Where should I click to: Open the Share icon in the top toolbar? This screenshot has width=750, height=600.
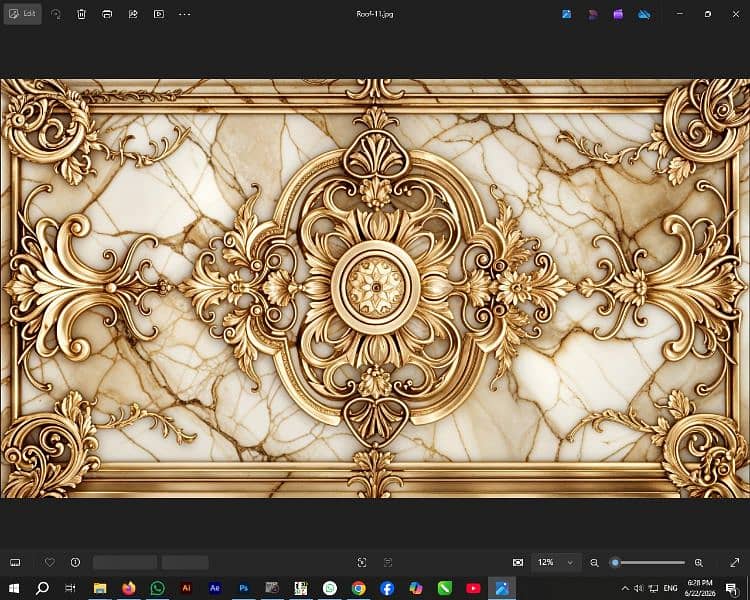point(133,14)
